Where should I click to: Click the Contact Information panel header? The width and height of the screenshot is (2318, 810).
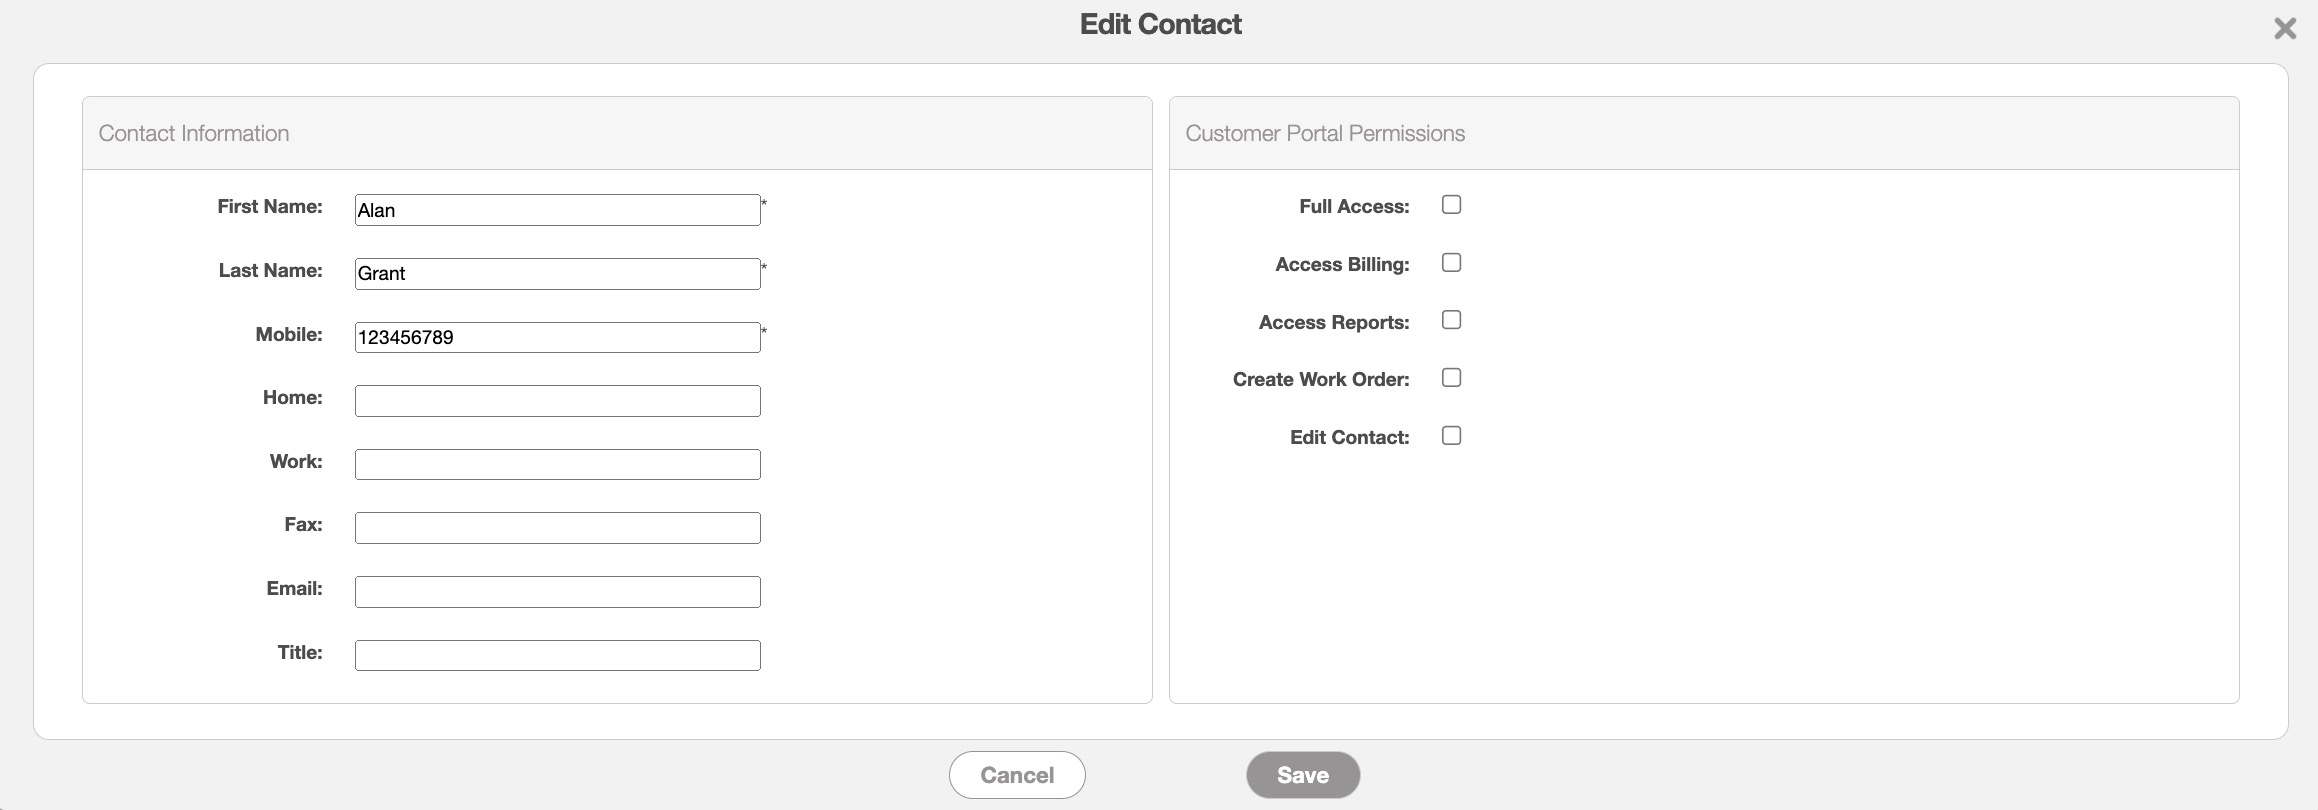point(194,134)
